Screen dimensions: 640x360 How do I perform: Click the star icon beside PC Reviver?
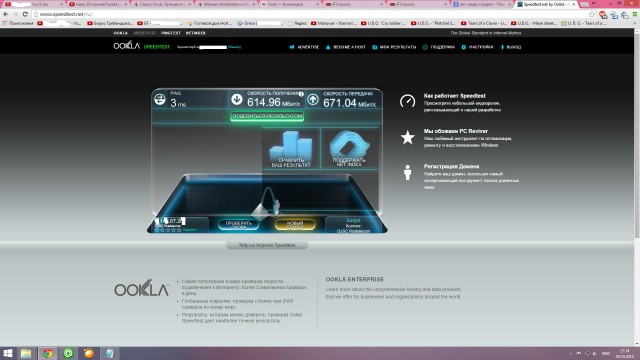(x=407, y=138)
